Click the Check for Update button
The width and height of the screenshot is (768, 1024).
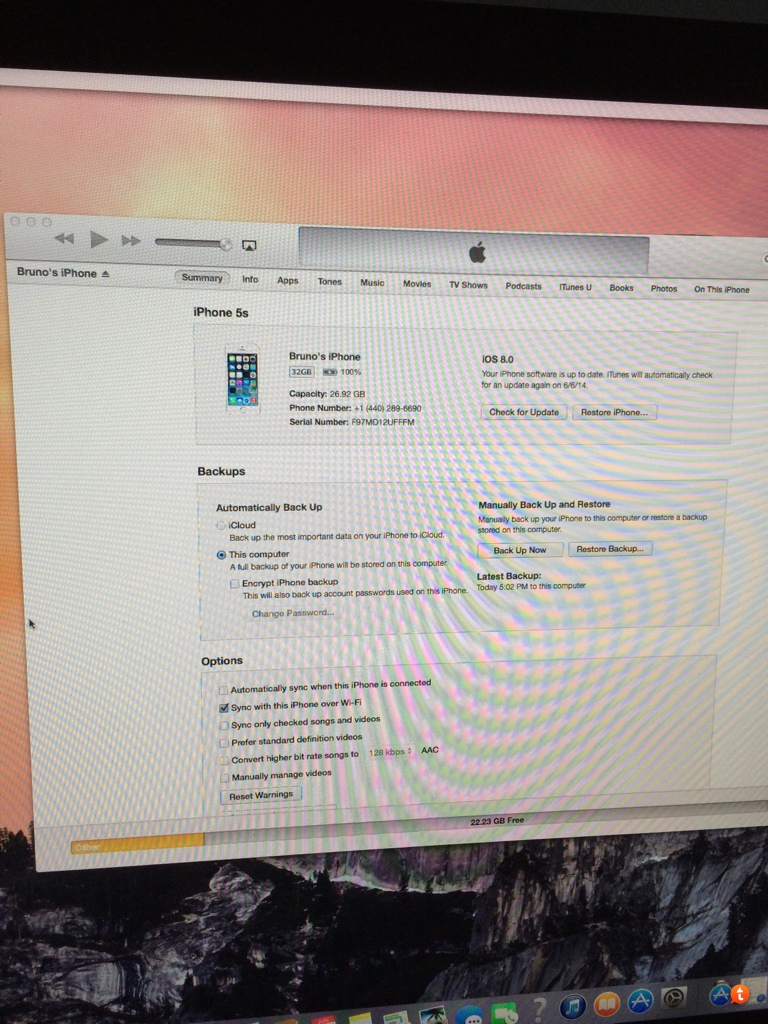coord(524,412)
